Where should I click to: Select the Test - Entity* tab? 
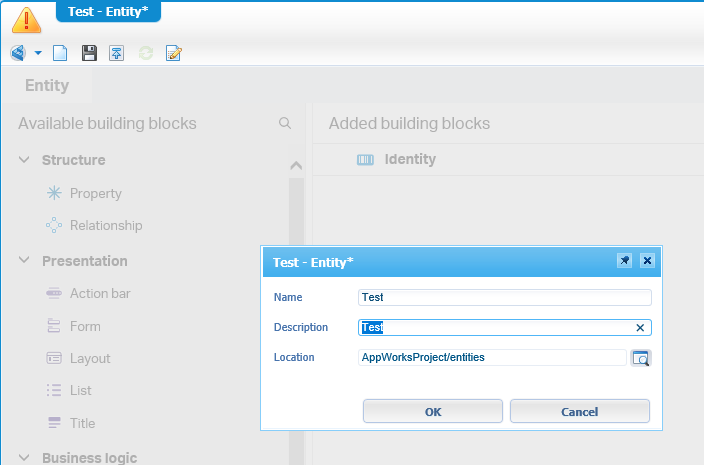(x=108, y=12)
